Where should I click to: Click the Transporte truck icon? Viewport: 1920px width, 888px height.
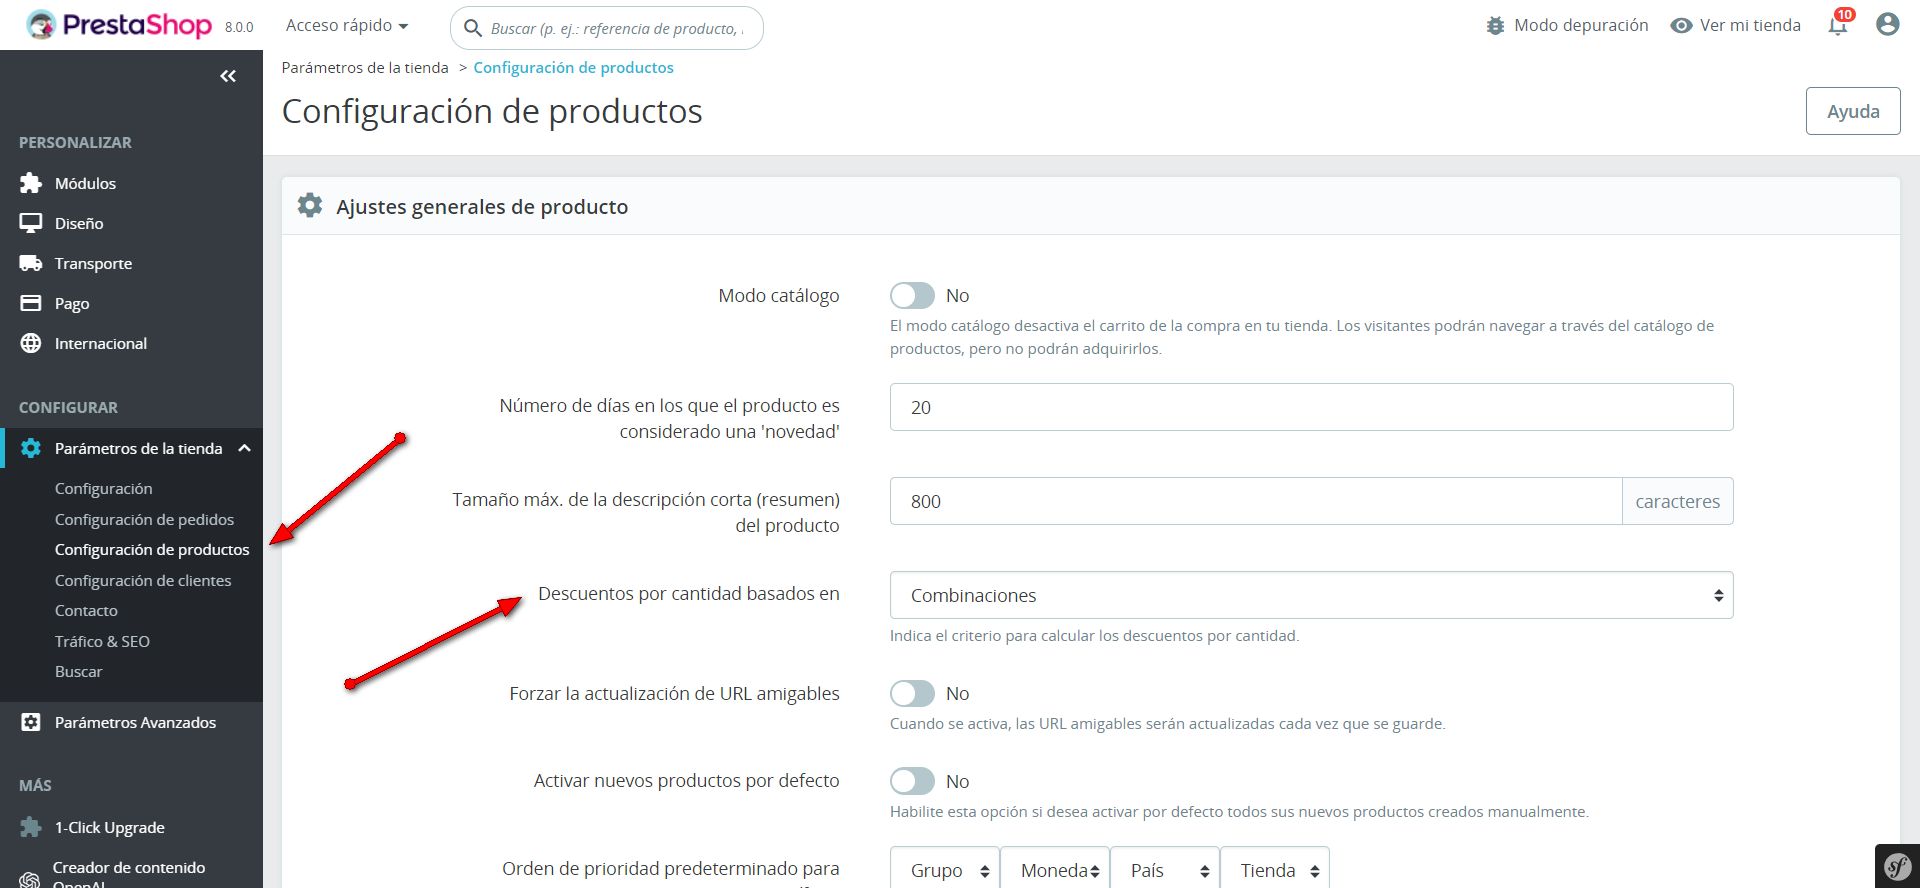[x=31, y=263]
